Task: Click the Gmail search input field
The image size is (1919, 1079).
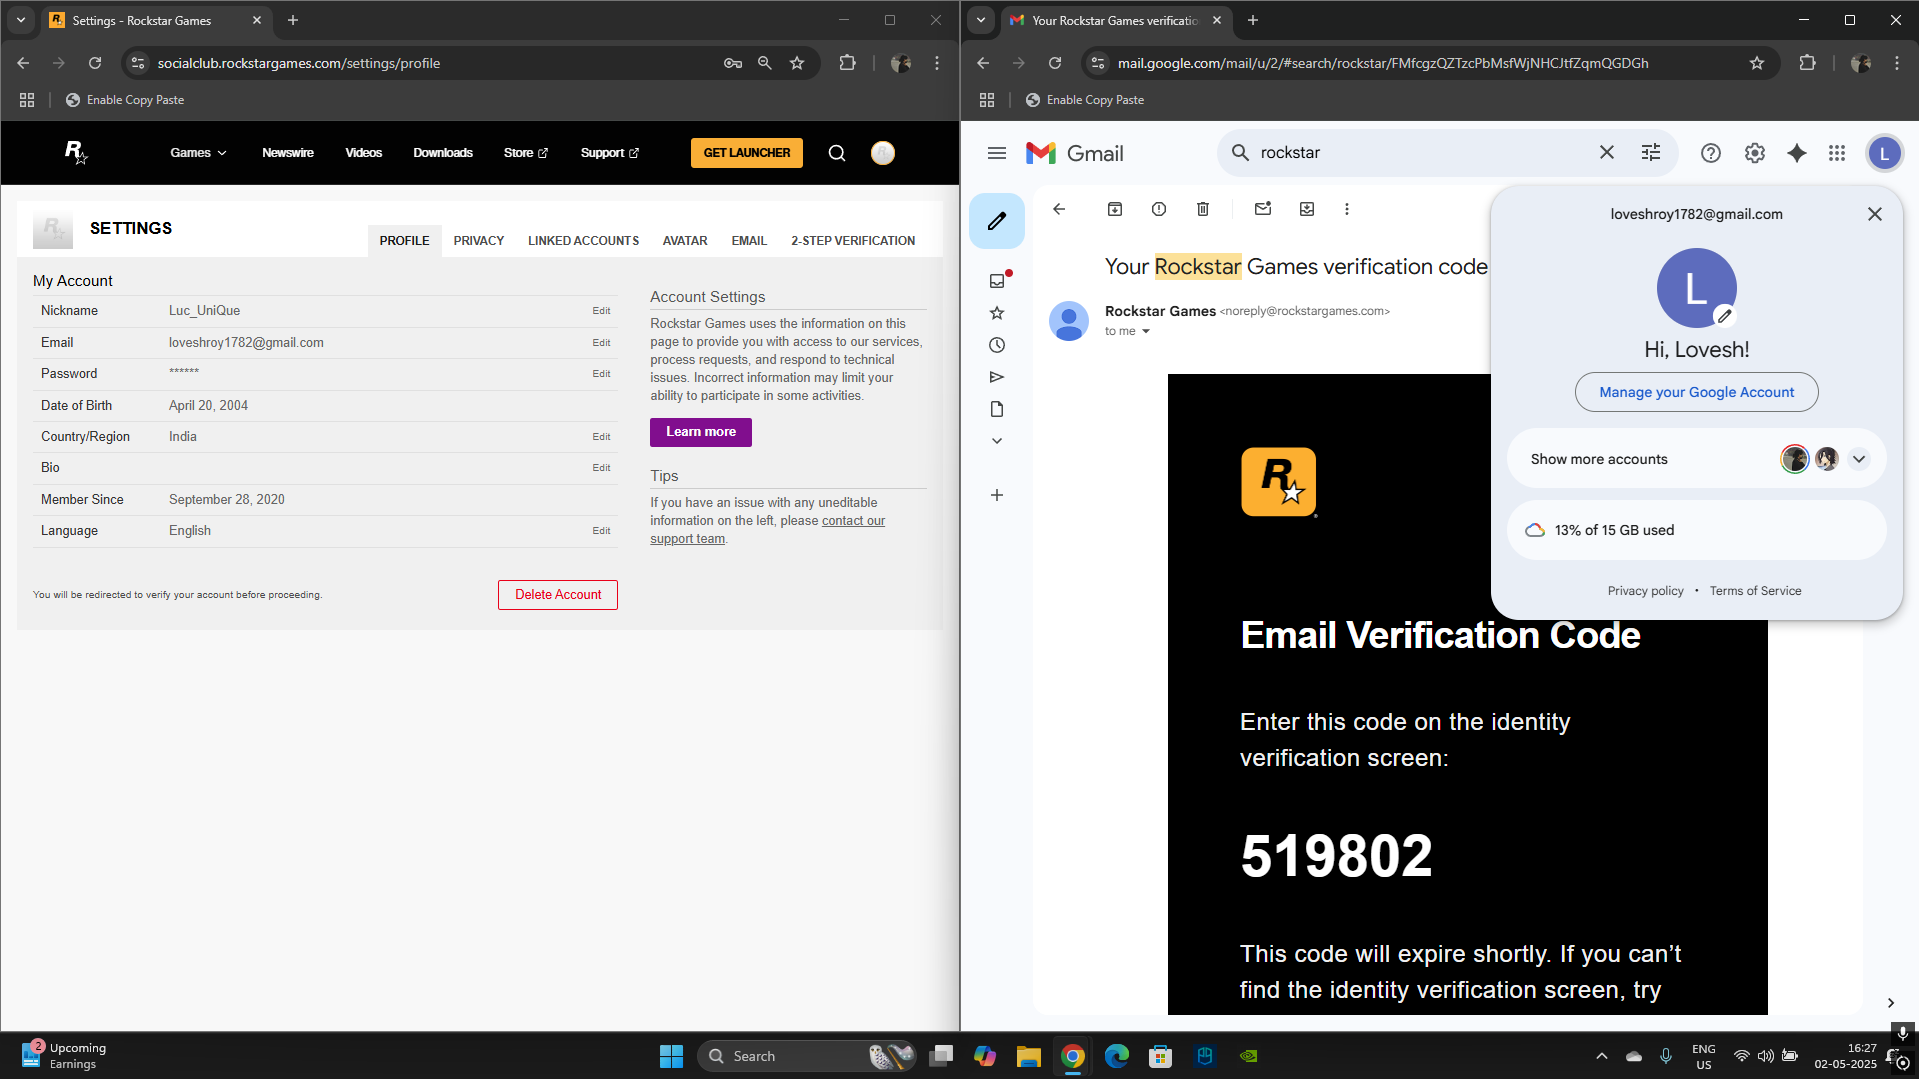Action: (1423, 152)
